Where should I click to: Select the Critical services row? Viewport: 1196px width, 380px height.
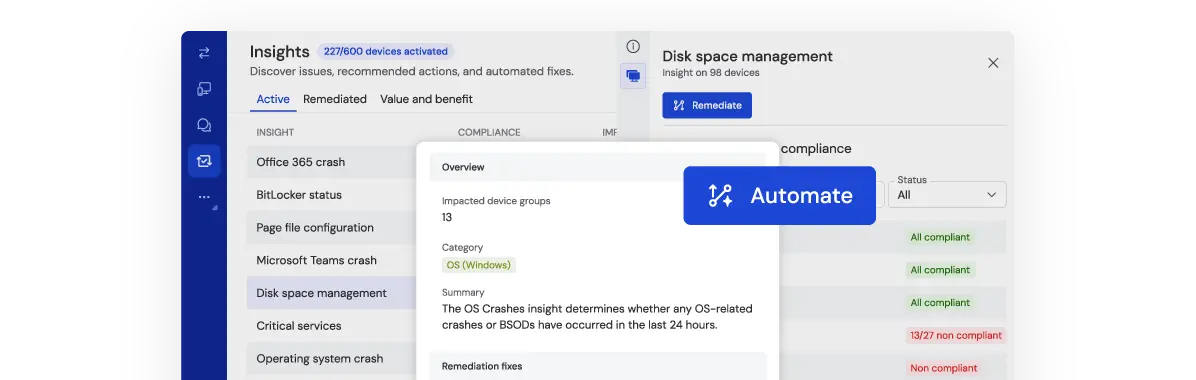point(332,326)
